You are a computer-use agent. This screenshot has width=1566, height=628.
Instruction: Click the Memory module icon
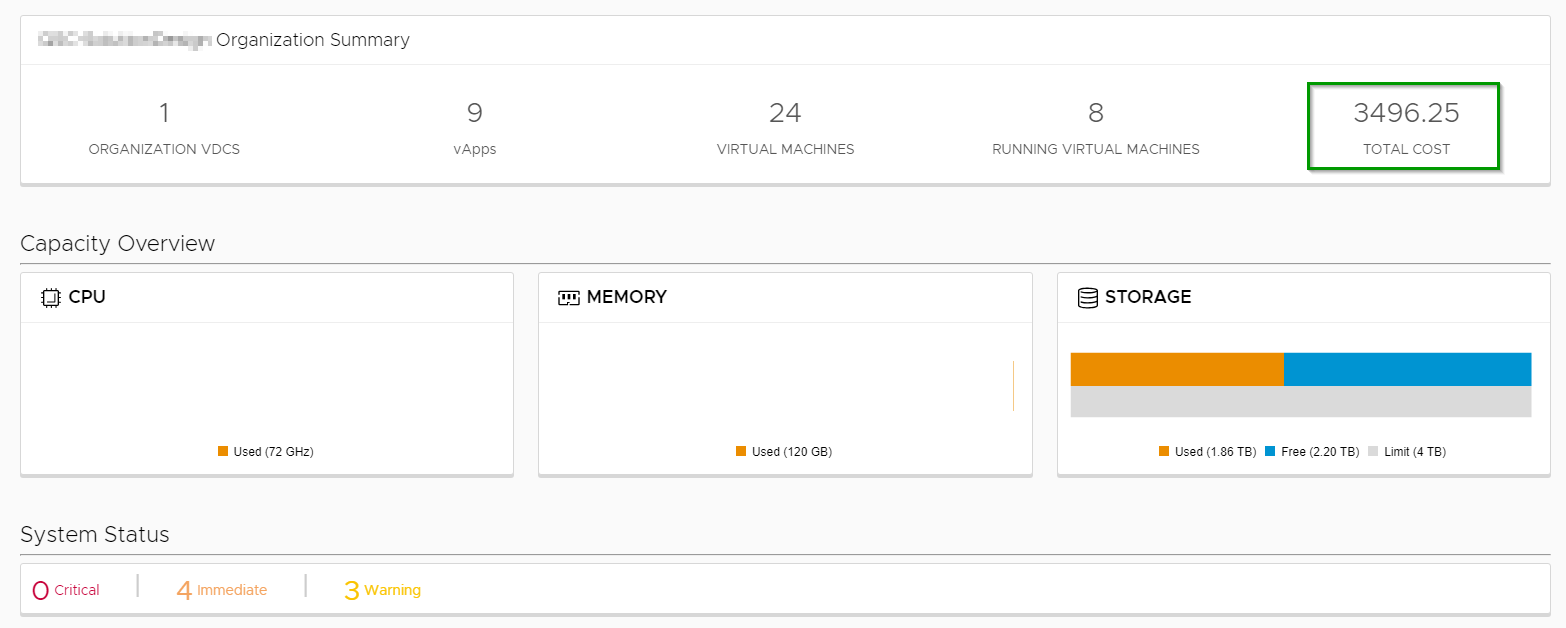coord(569,298)
